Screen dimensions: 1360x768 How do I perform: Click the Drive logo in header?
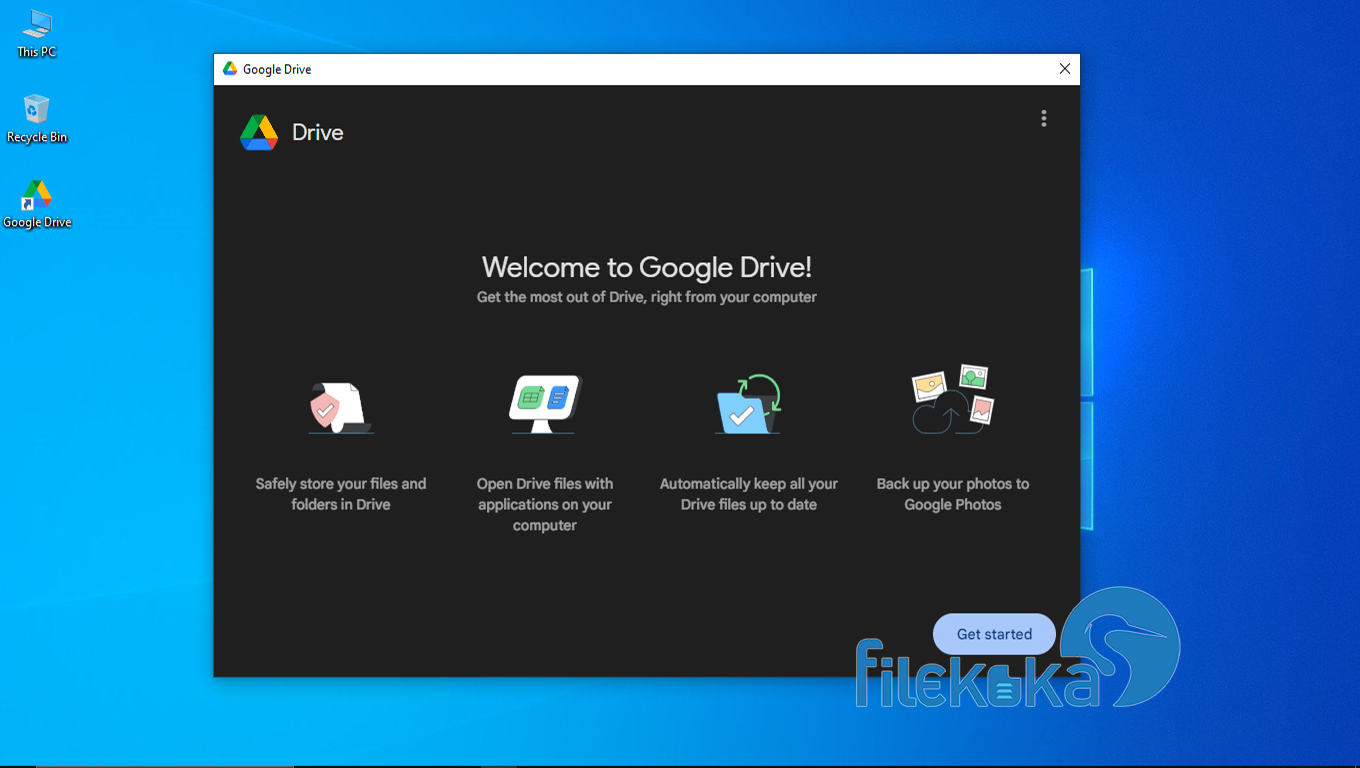259,133
